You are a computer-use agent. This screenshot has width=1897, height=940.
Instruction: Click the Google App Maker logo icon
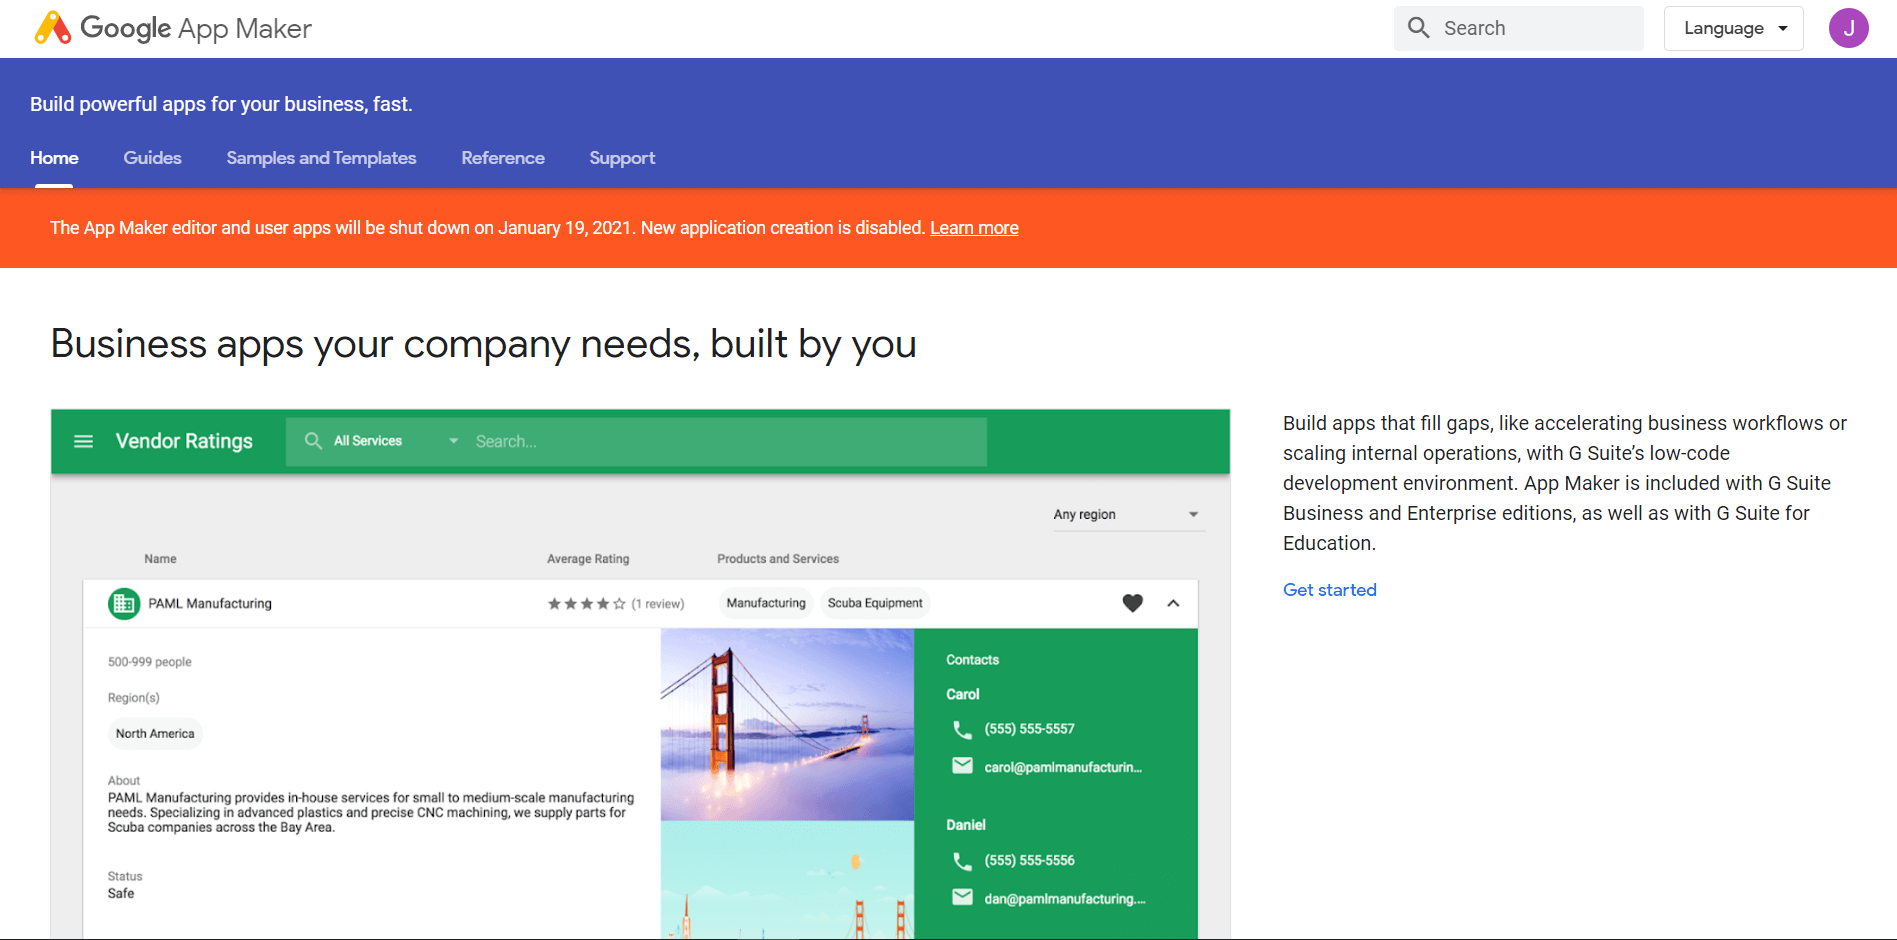coord(53,28)
